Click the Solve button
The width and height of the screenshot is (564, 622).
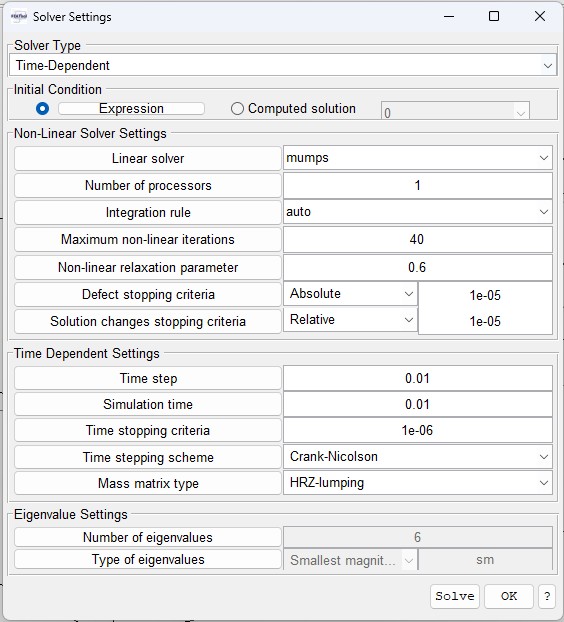click(x=455, y=596)
